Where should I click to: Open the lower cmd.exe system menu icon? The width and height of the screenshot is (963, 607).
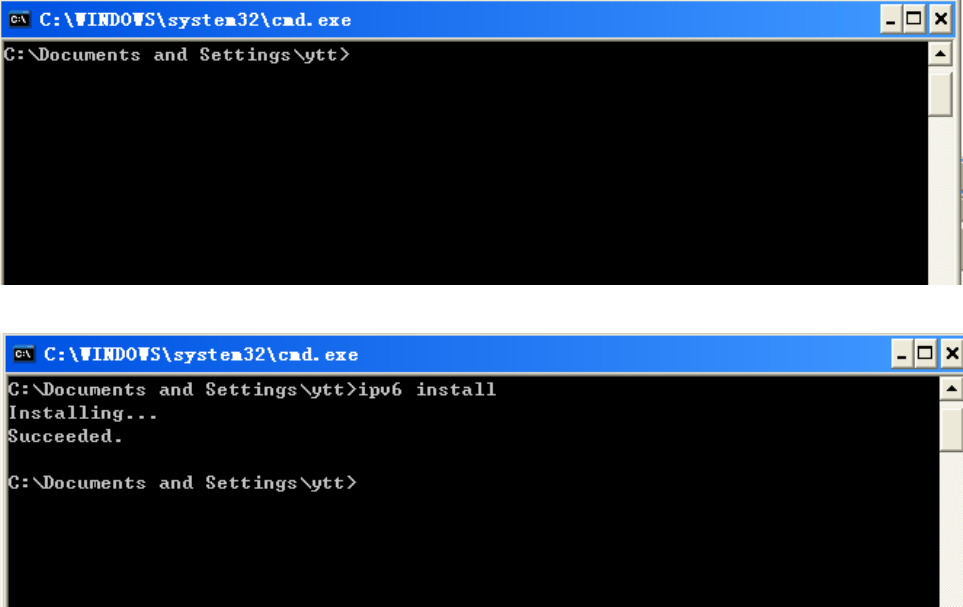(x=24, y=354)
